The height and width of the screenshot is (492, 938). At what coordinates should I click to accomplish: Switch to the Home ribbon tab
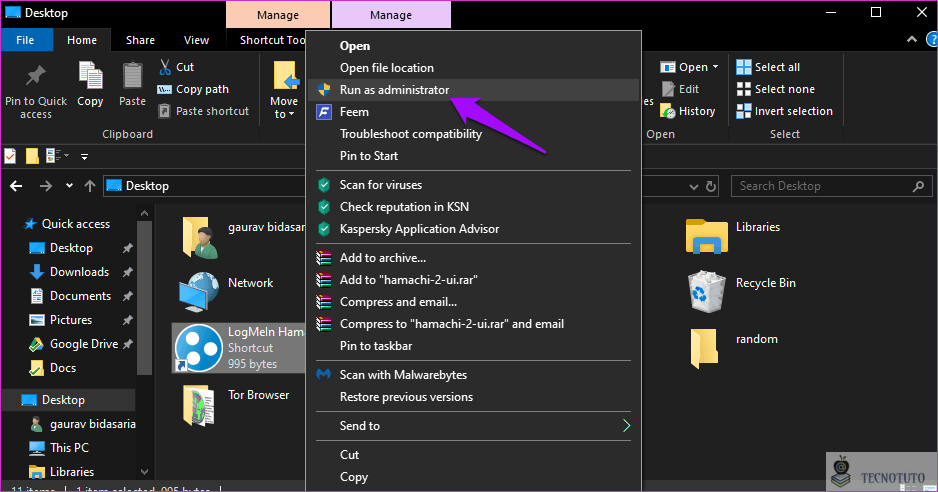coord(82,40)
